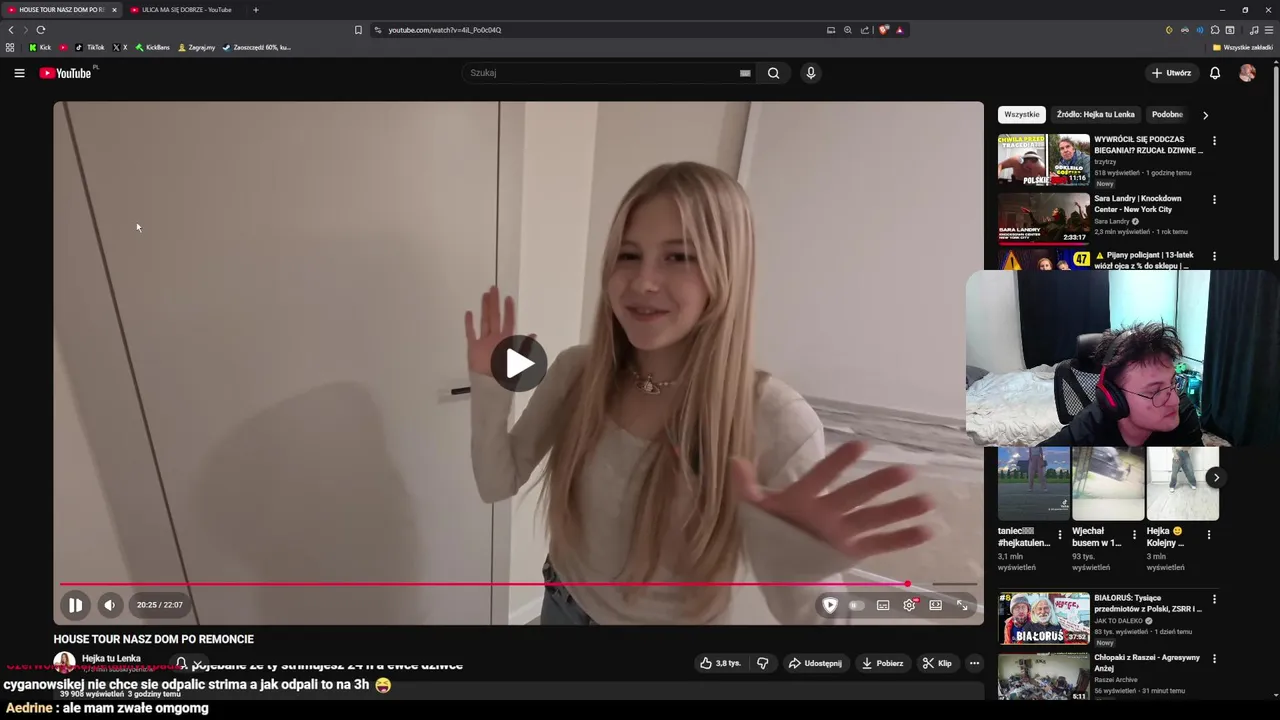Open YouTube notifications bell
Viewport: 1280px width, 720px height.
(x=1215, y=73)
